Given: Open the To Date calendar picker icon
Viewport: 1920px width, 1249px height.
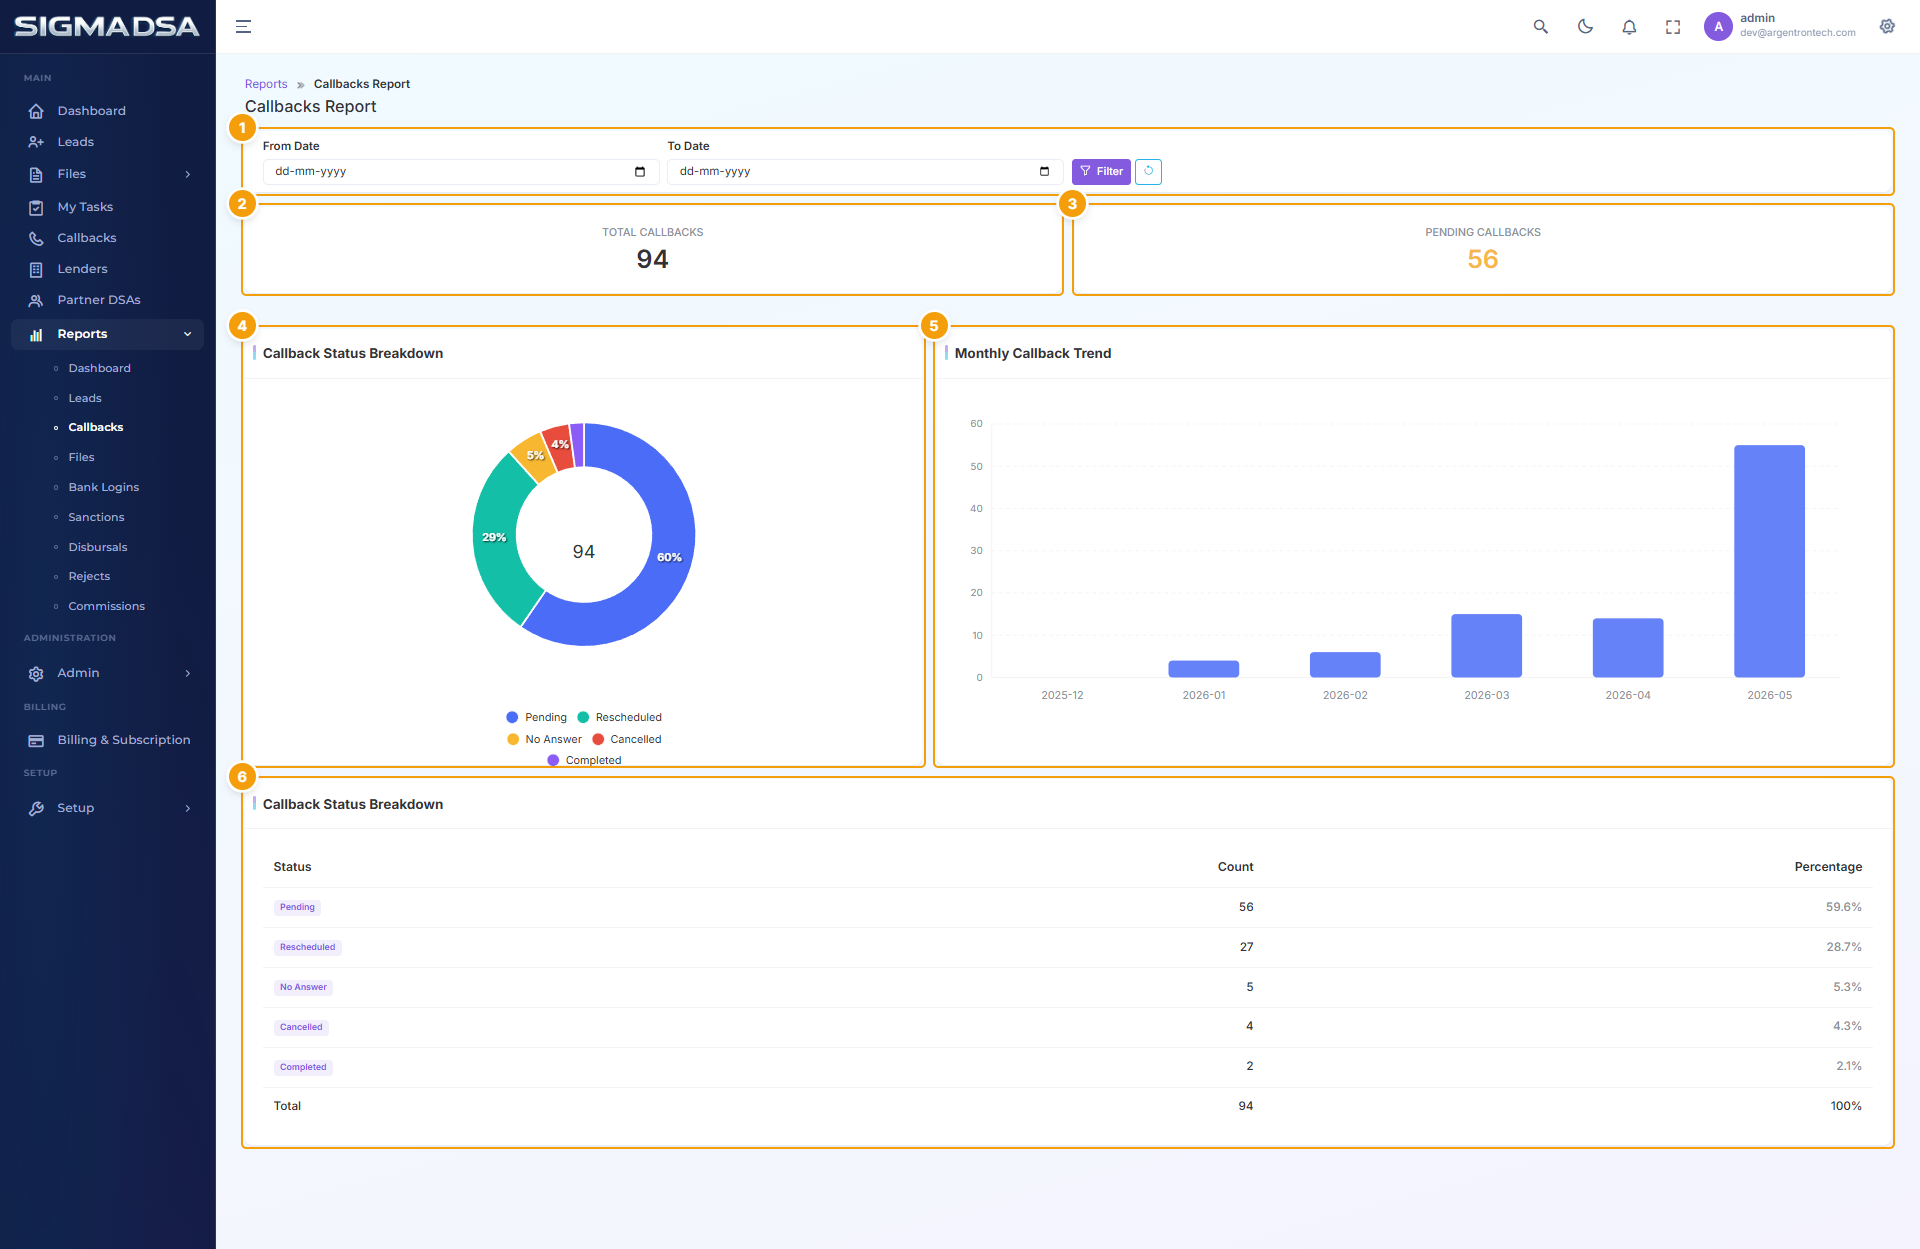Looking at the screenshot, I should pyautogui.click(x=1045, y=172).
